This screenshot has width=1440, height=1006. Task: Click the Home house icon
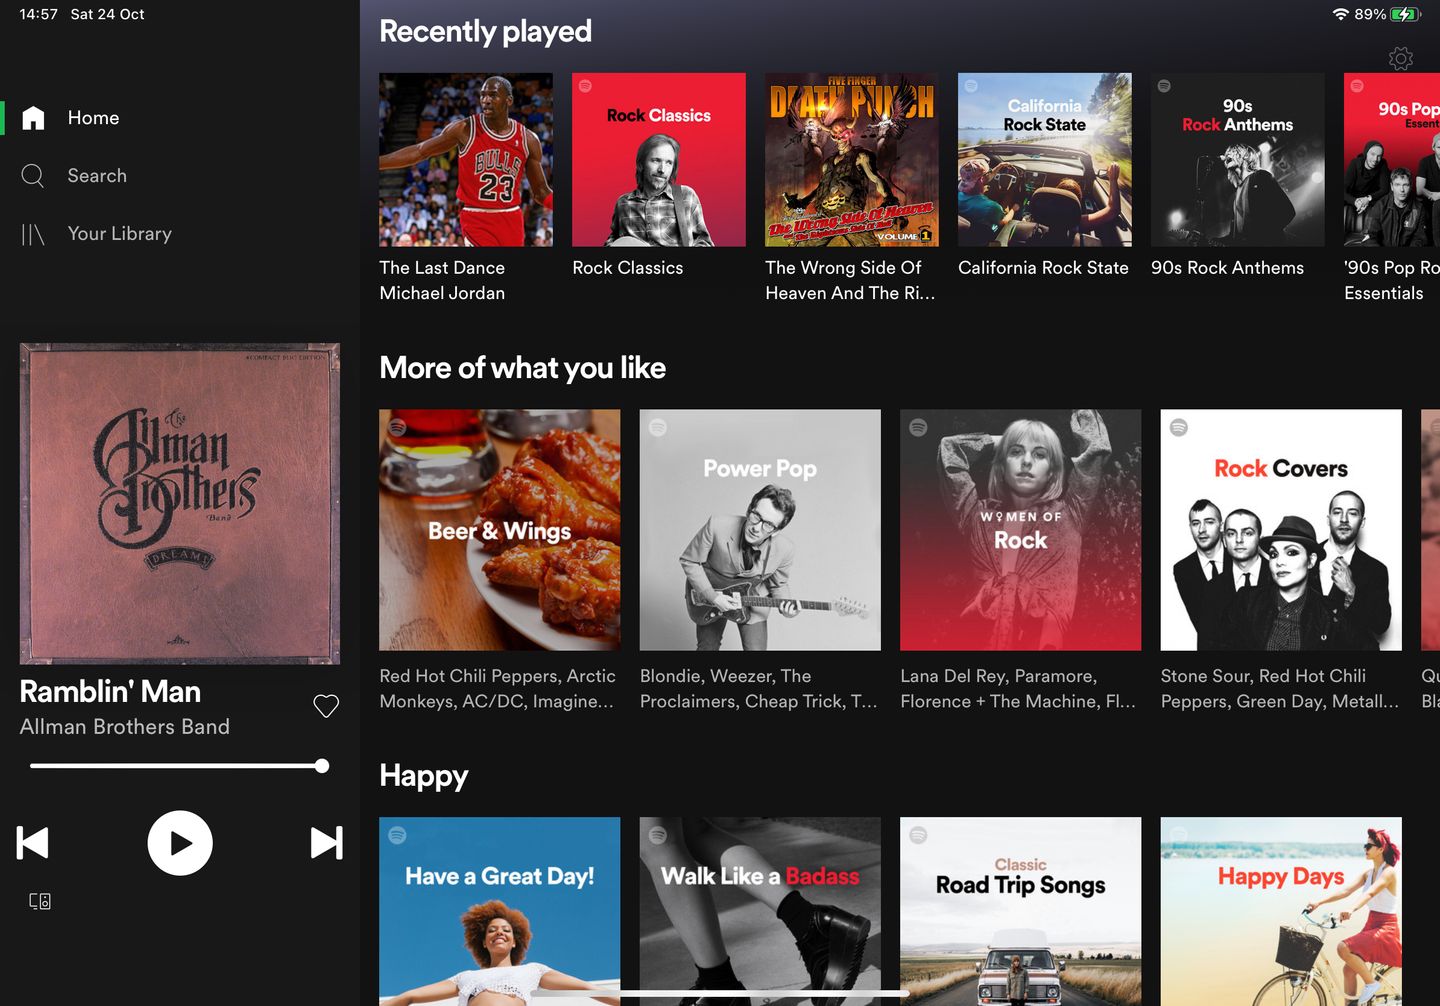[33, 118]
